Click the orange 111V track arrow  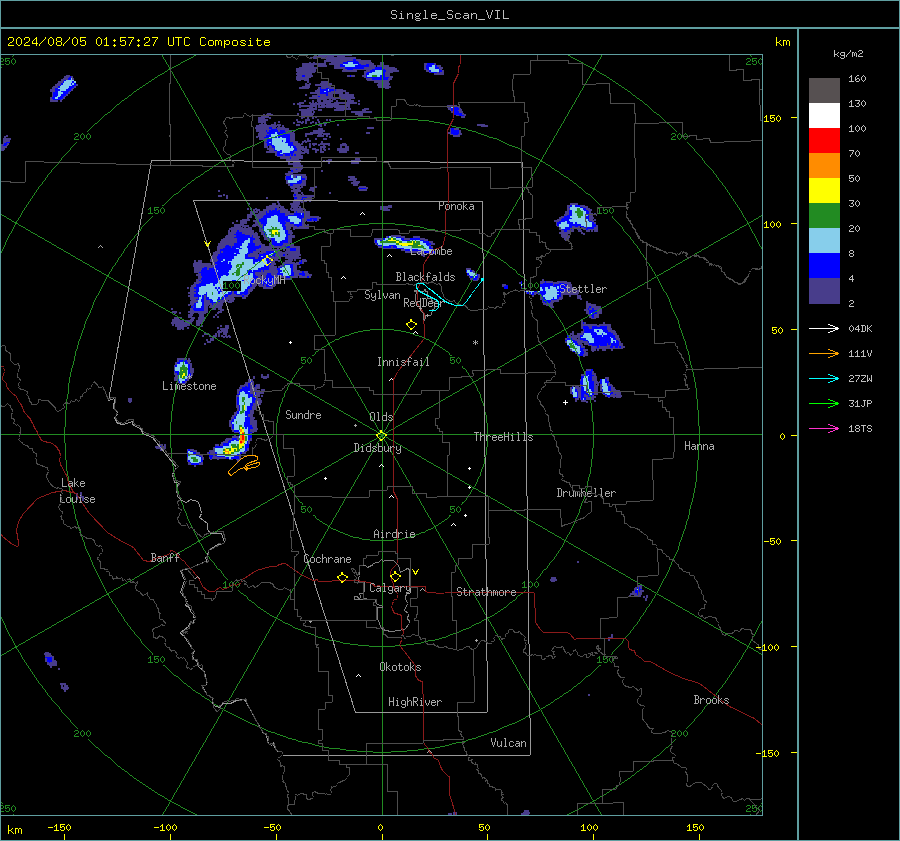[x=824, y=354]
